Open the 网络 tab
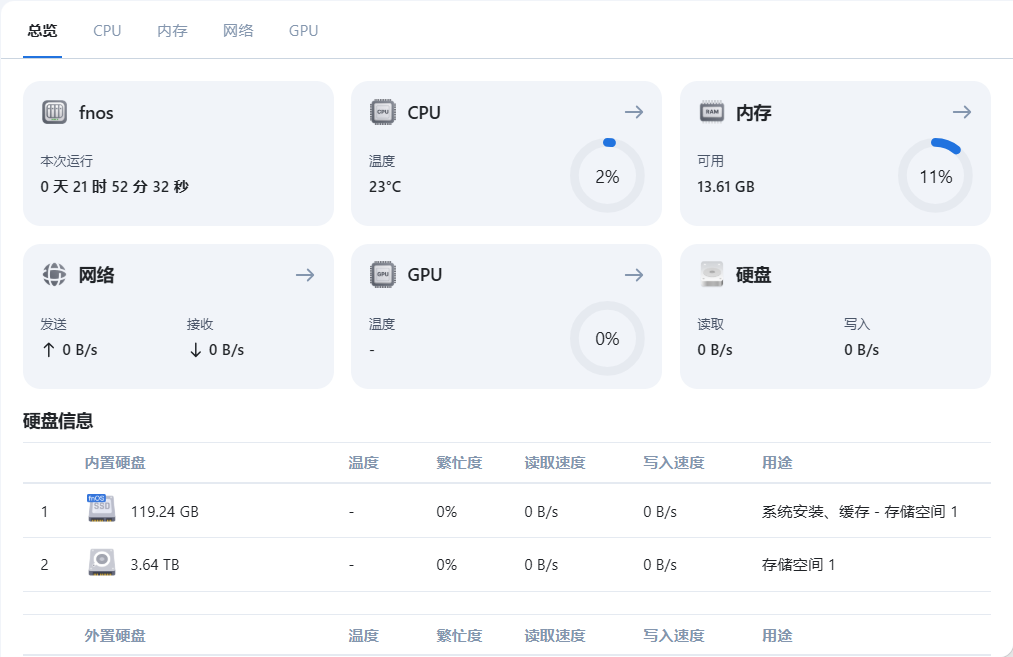 (238, 30)
